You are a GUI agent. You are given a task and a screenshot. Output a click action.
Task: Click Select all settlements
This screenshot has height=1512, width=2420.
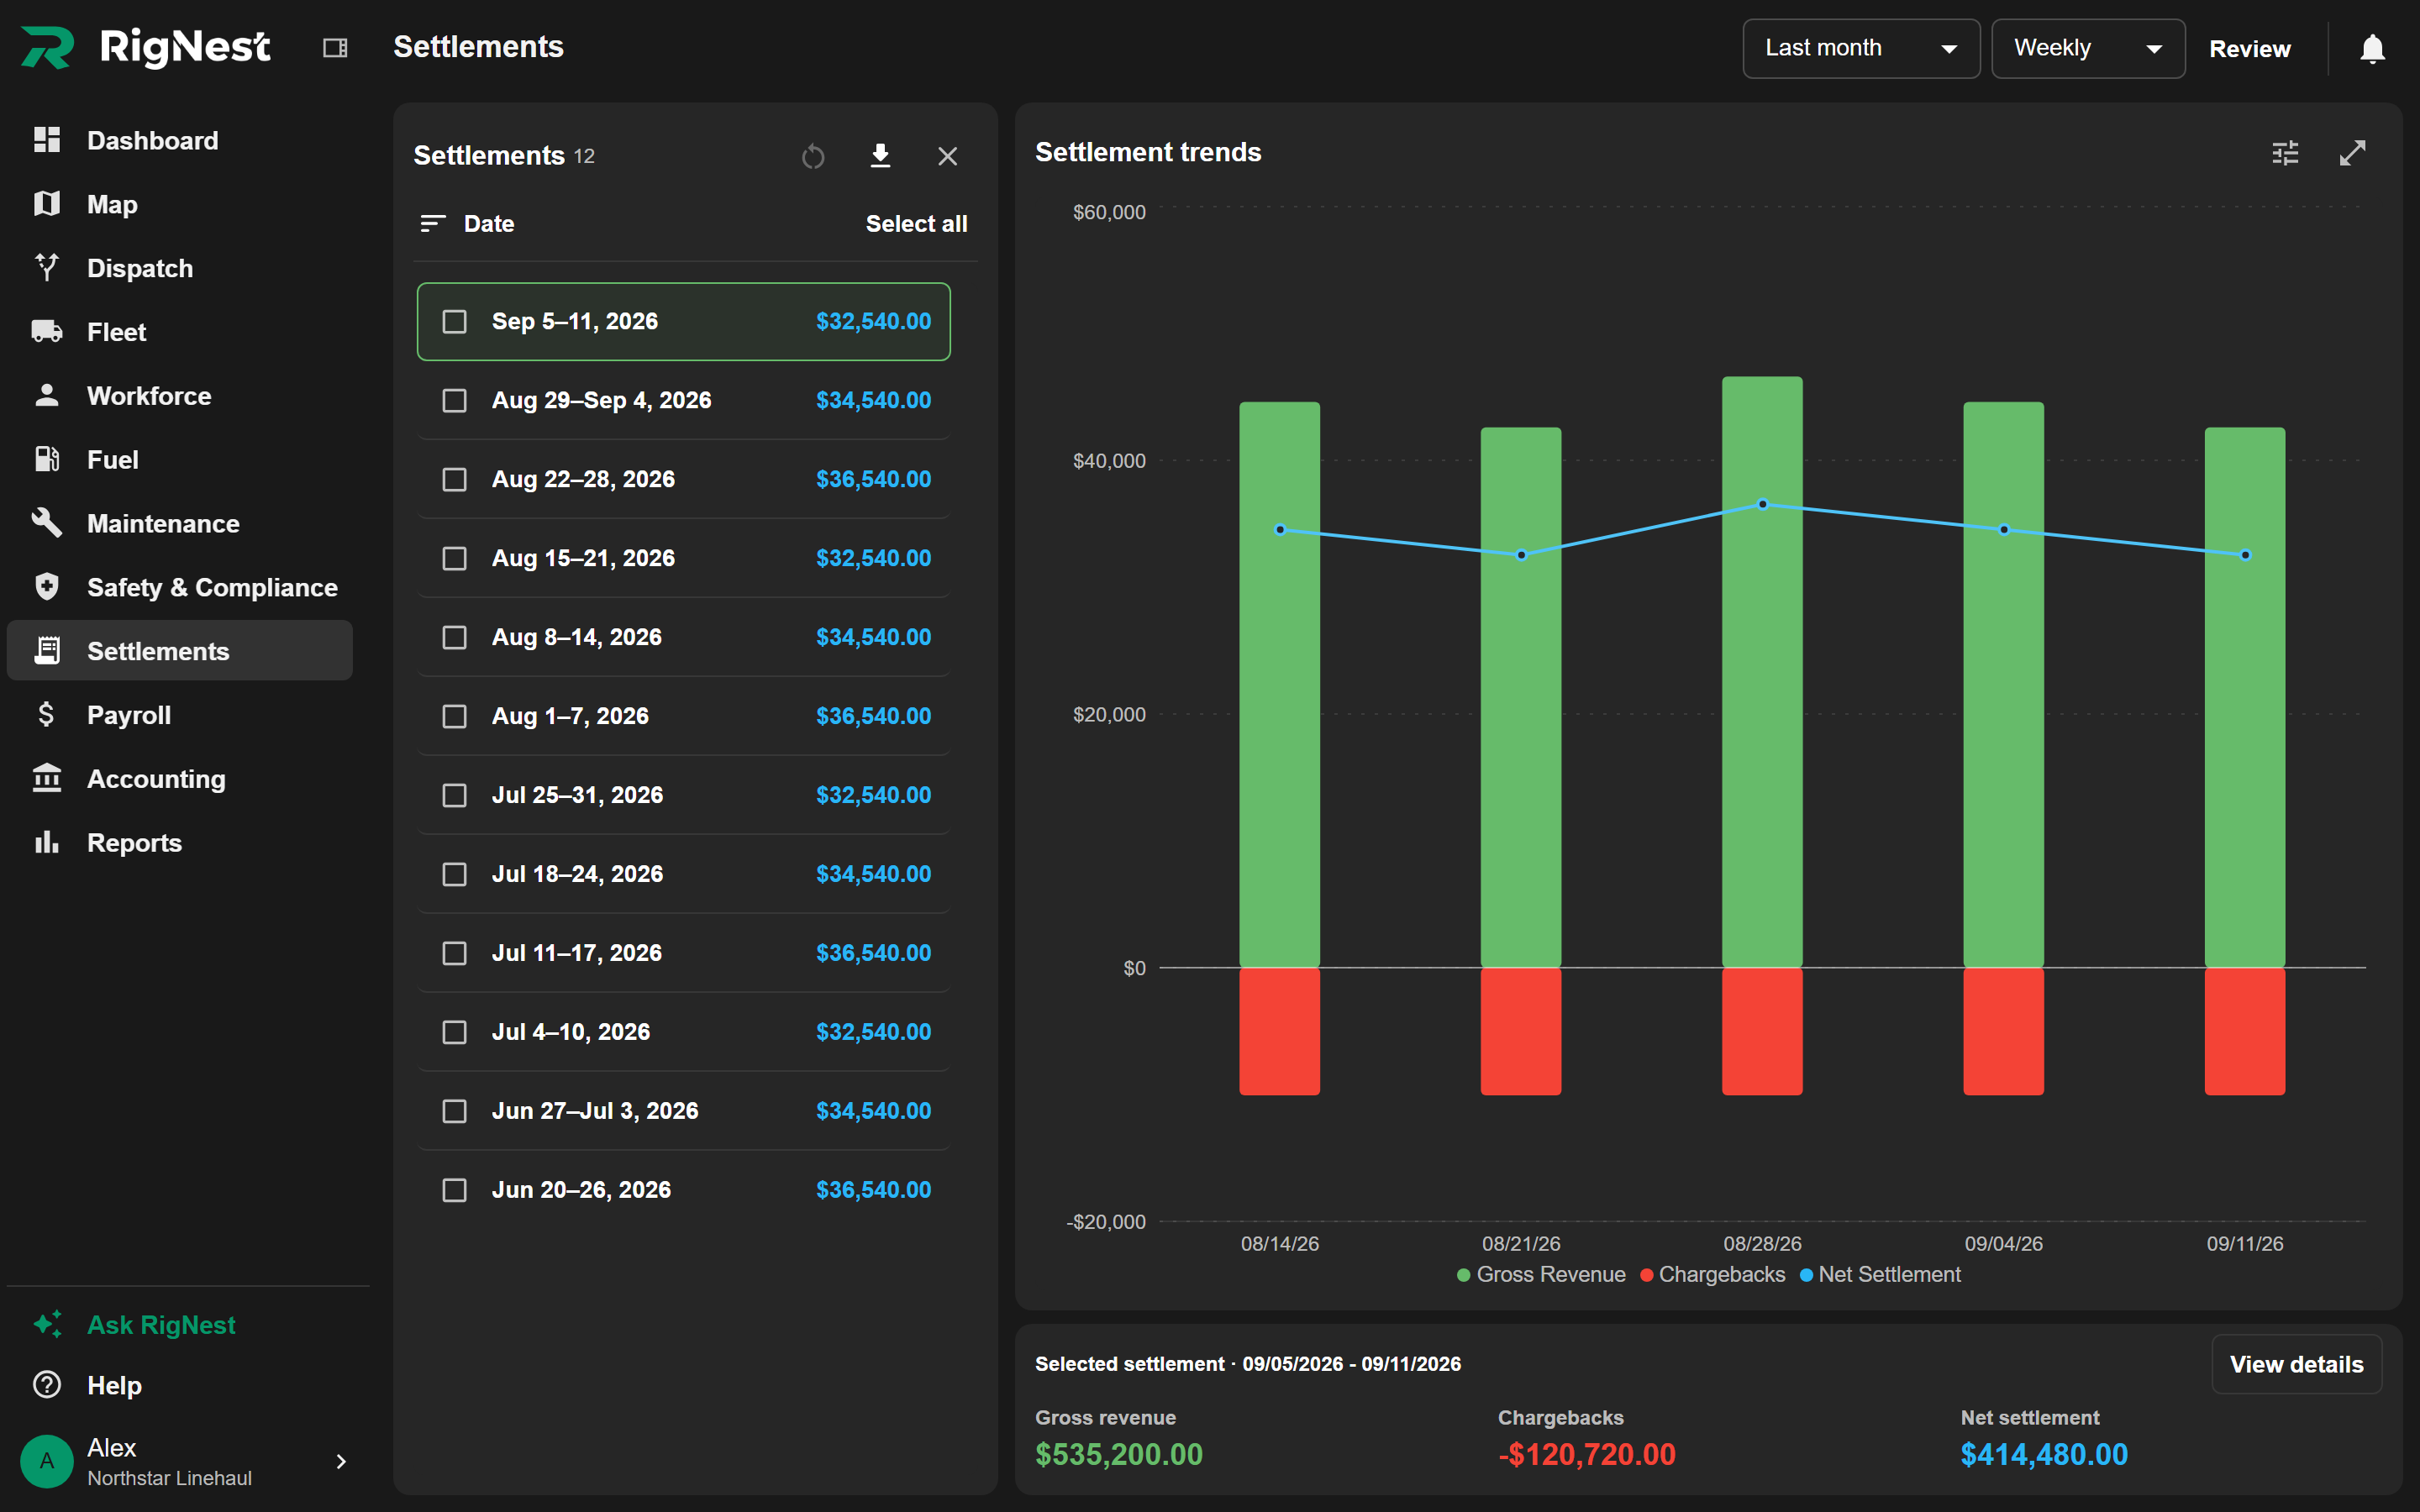pos(916,224)
